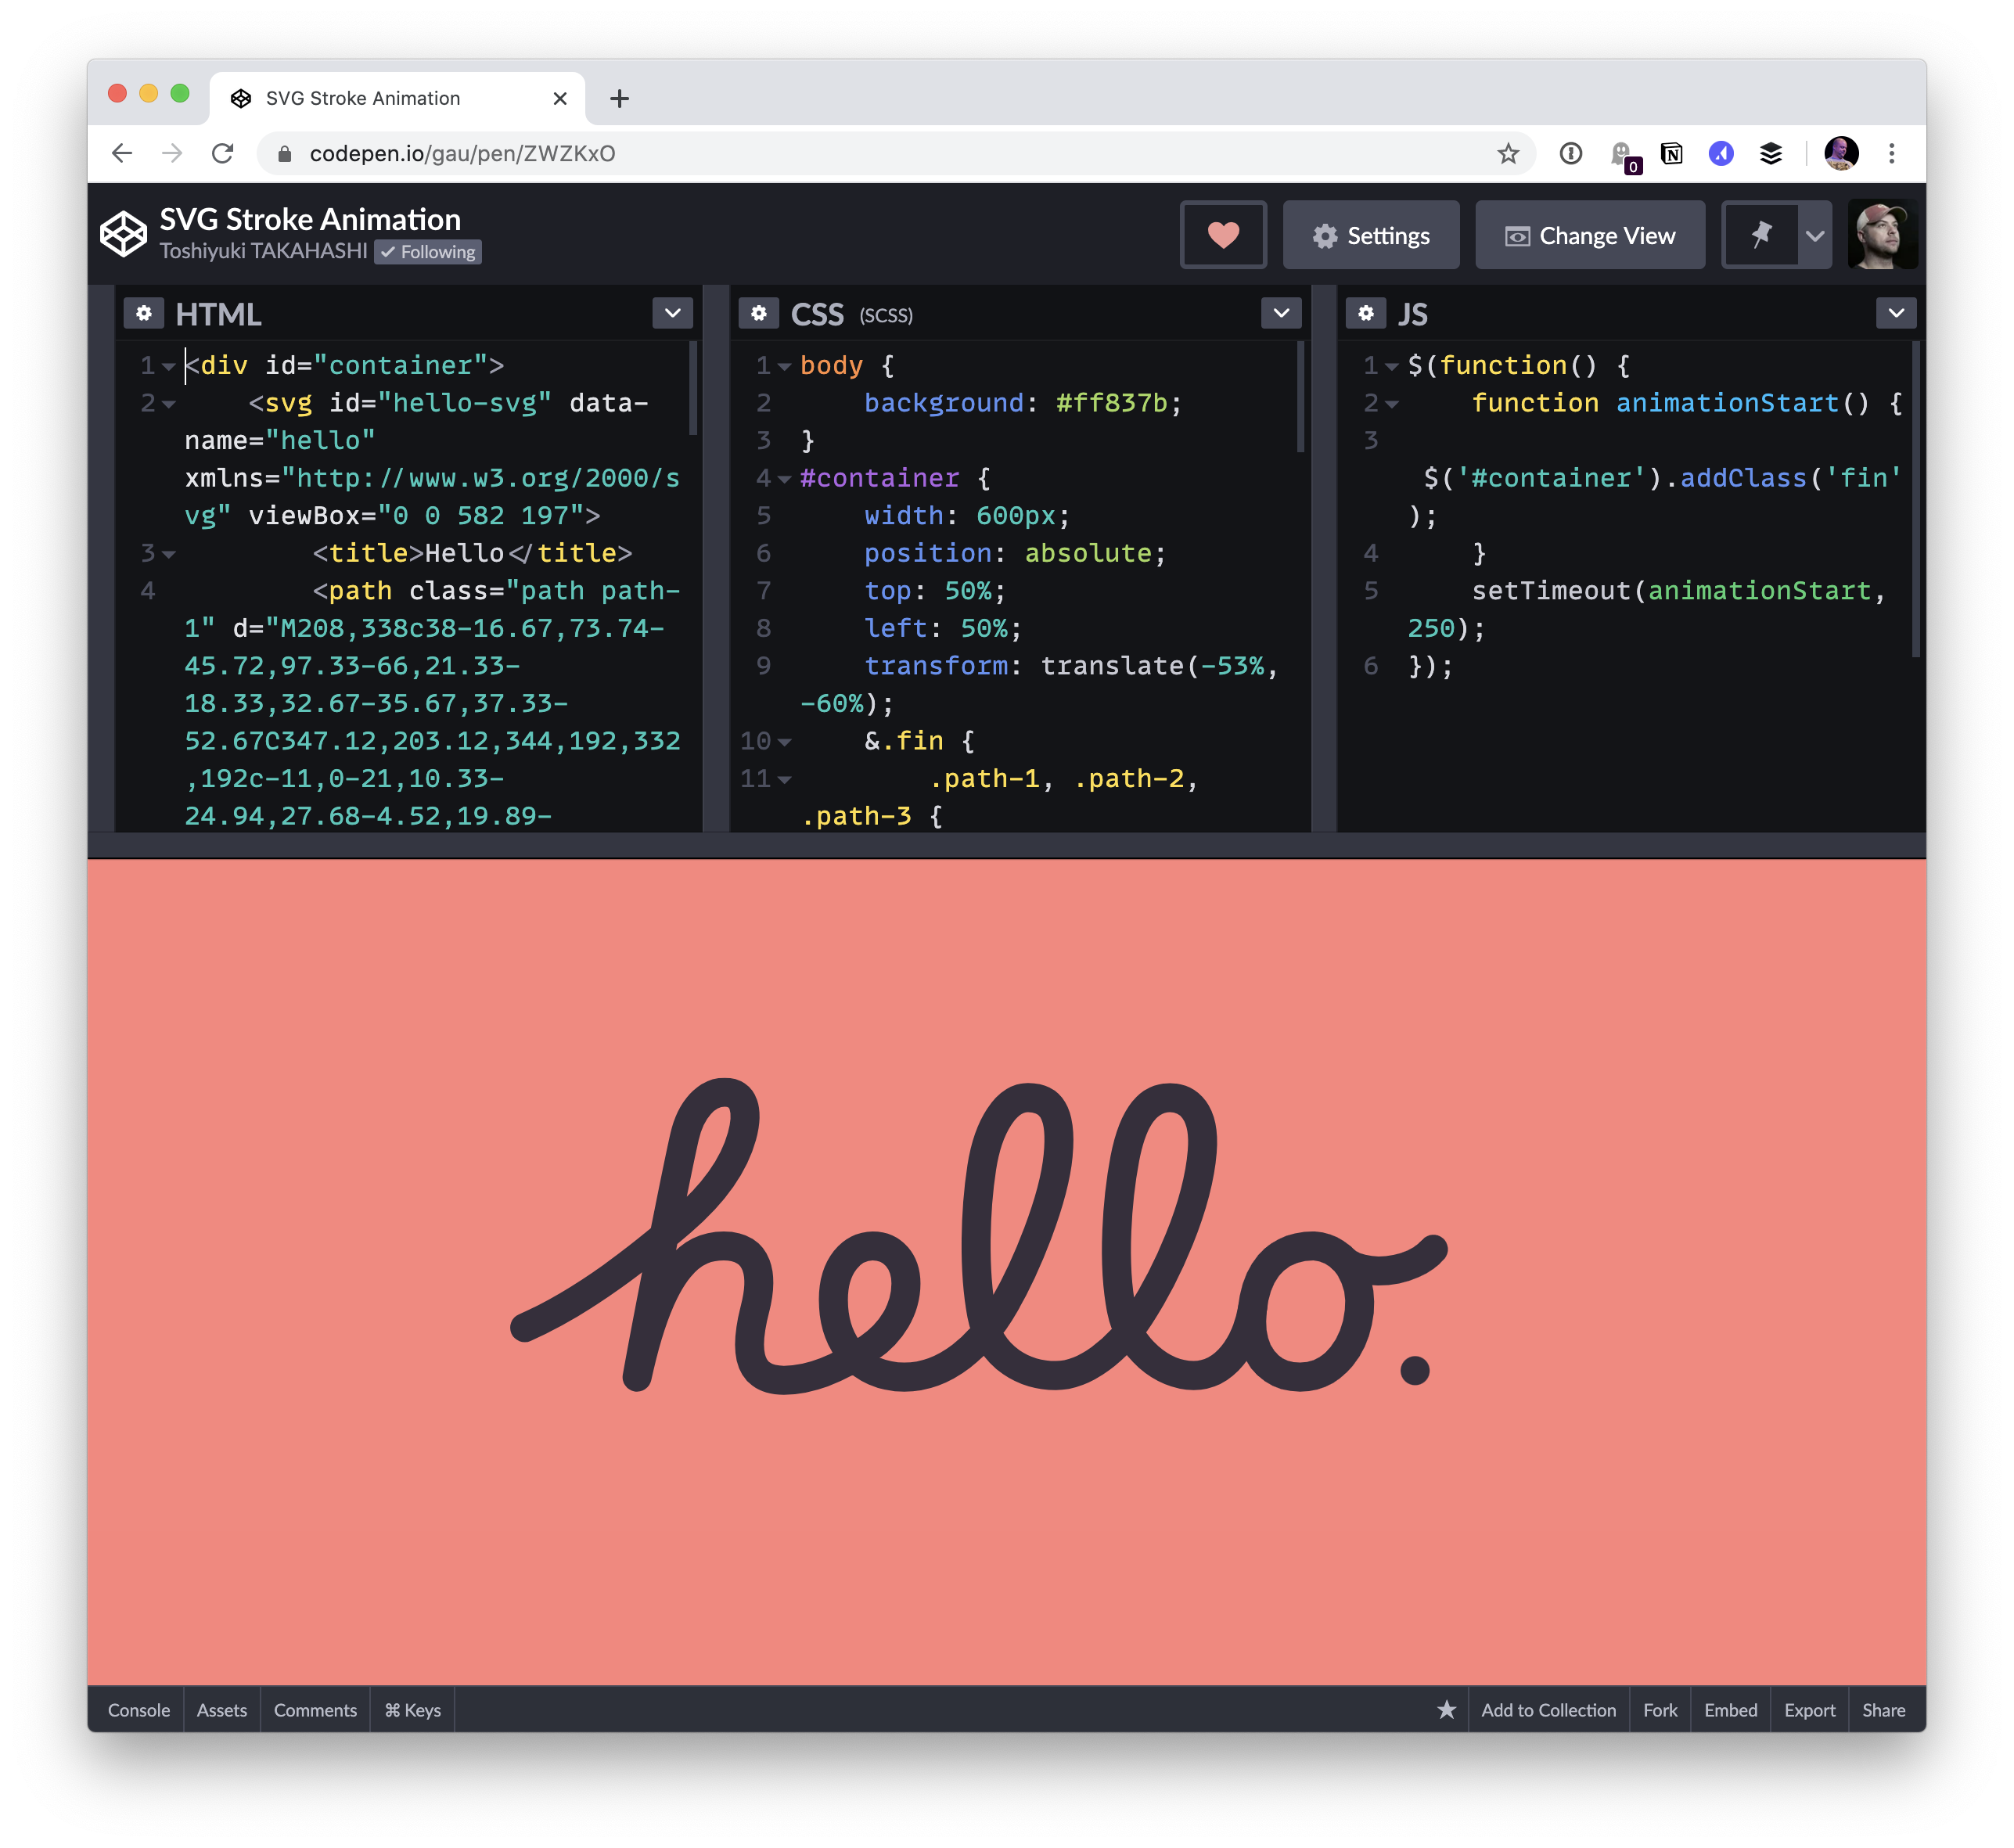Select the #ff837b background color value

1114,403
